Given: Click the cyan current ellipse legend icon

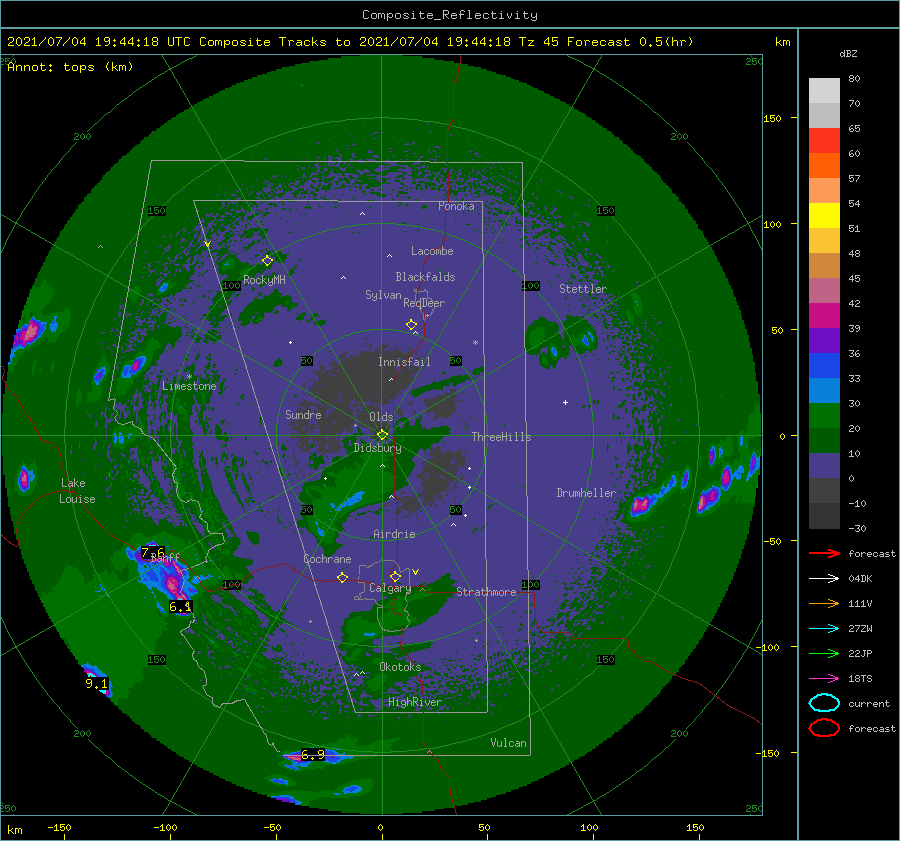Looking at the screenshot, I should [824, 703].
